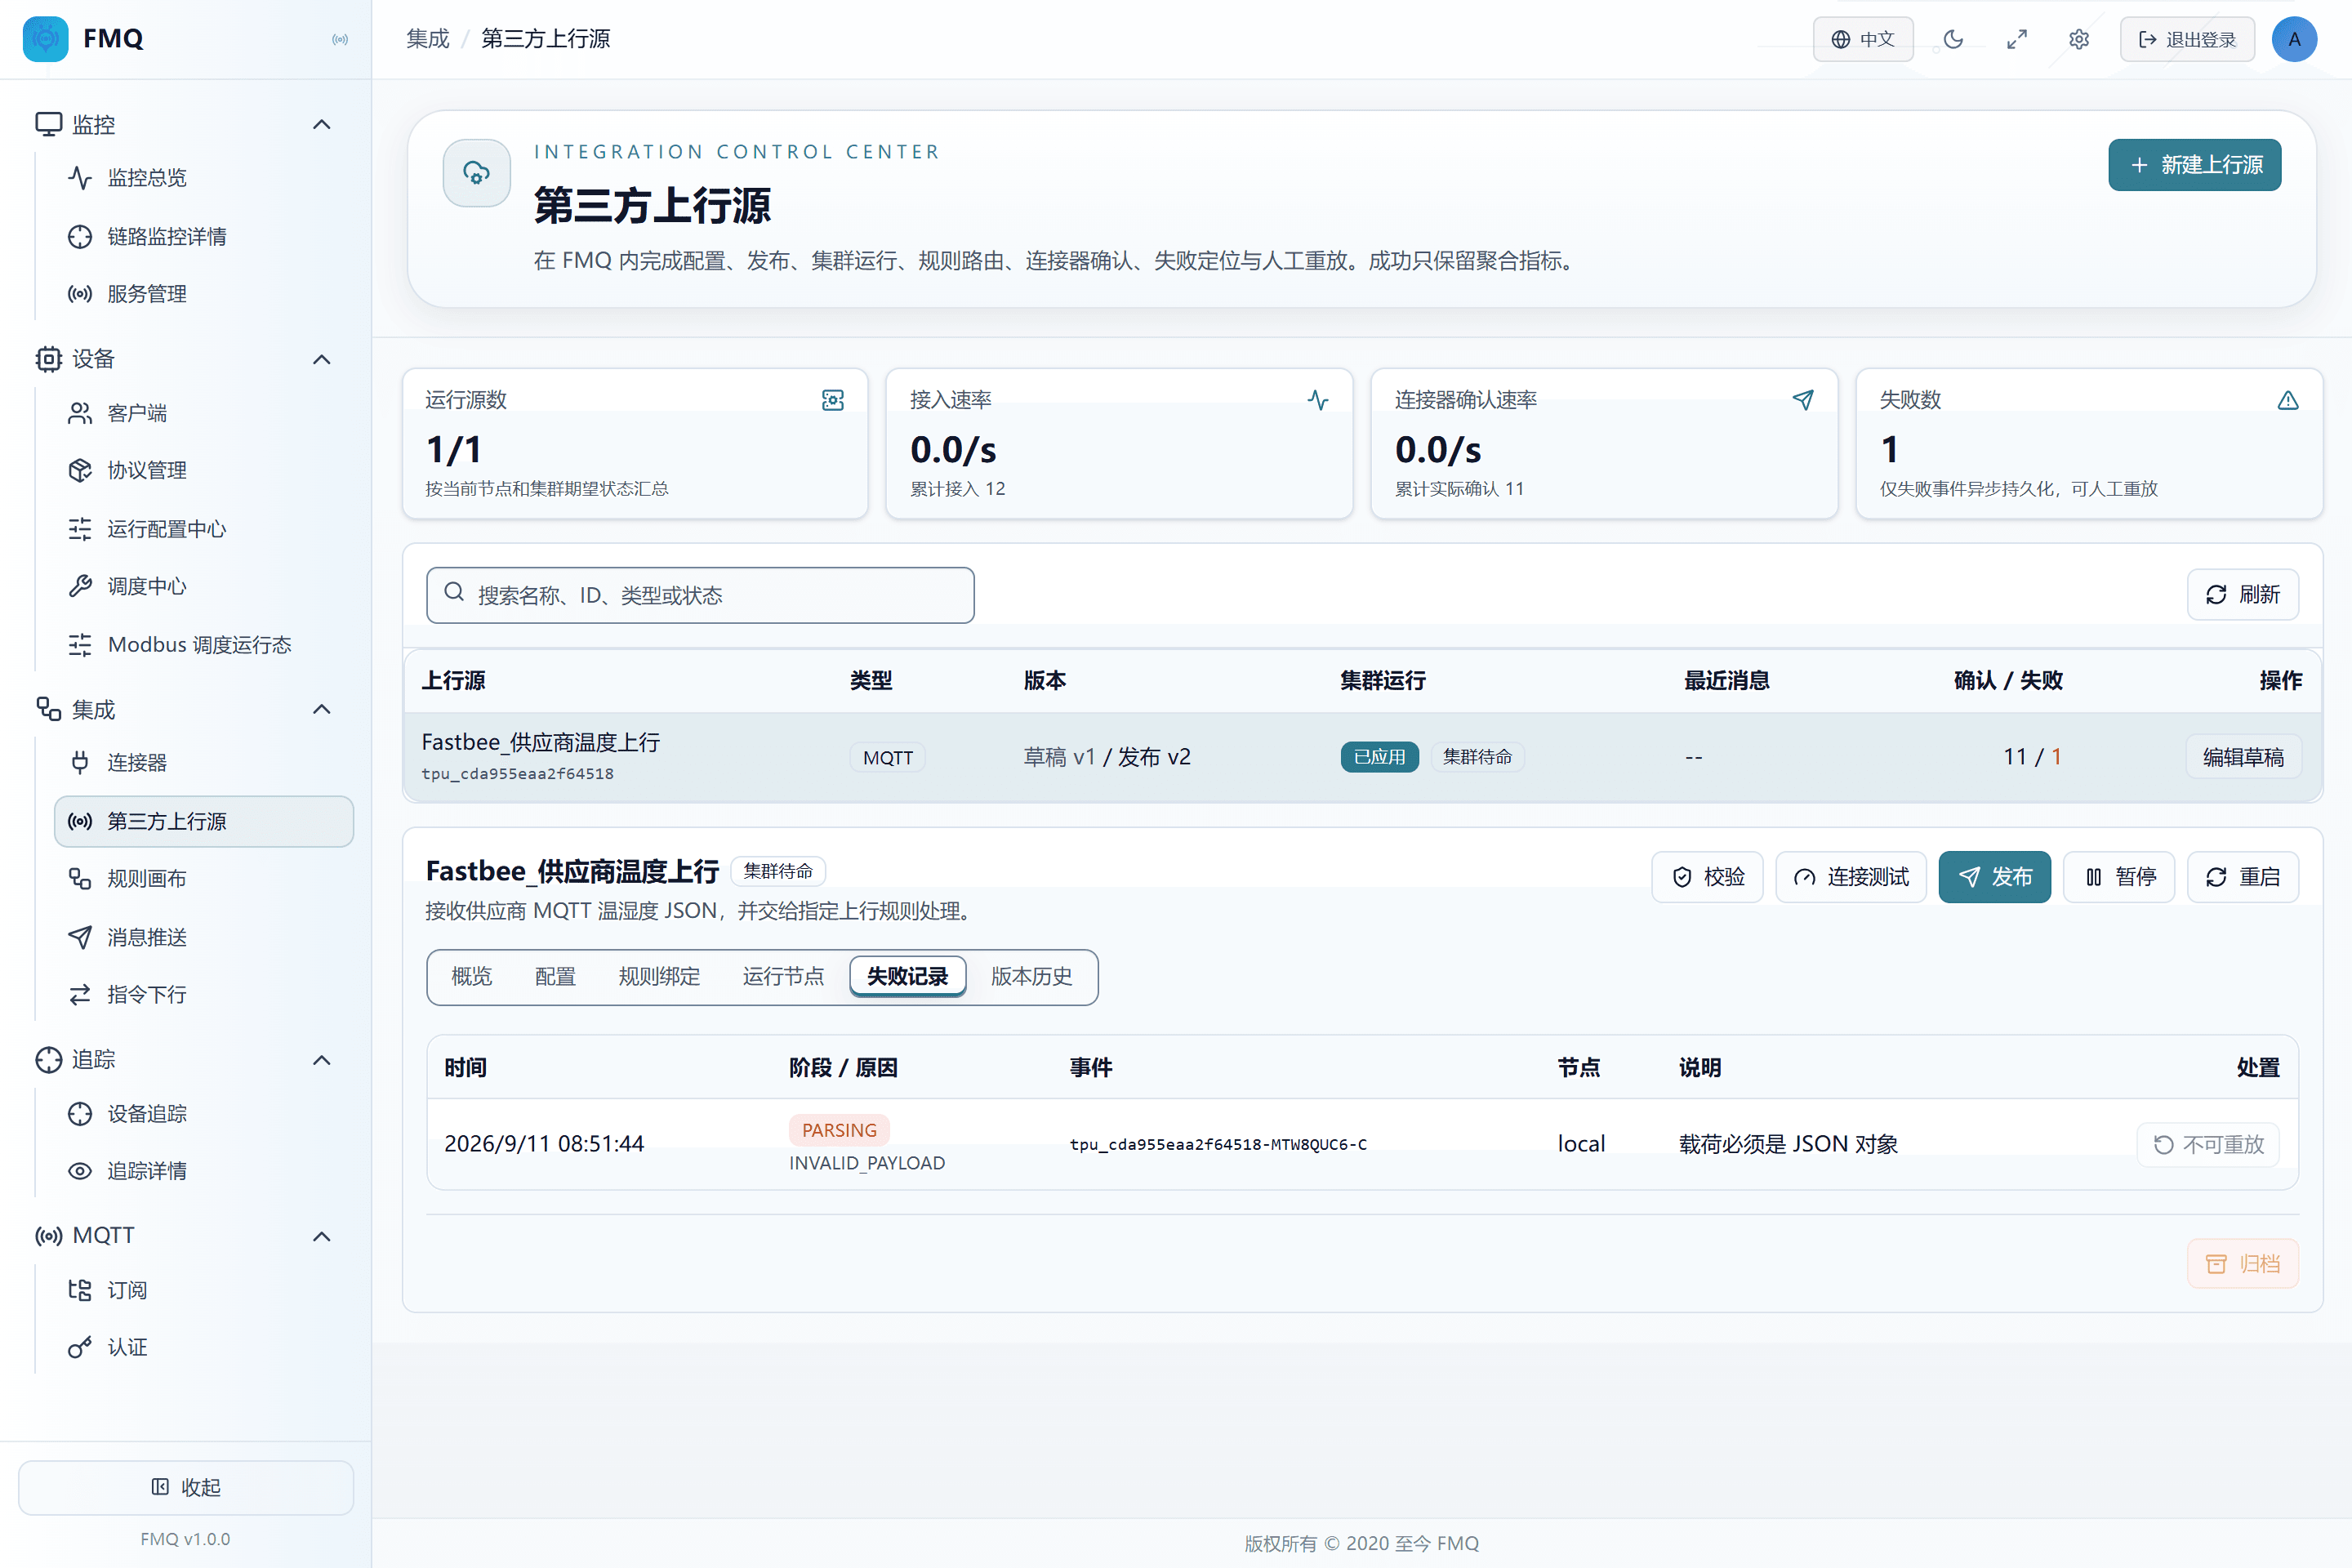Click the 发布 button
This screenshot has height=1568, width=2352.
(1994, 877)
